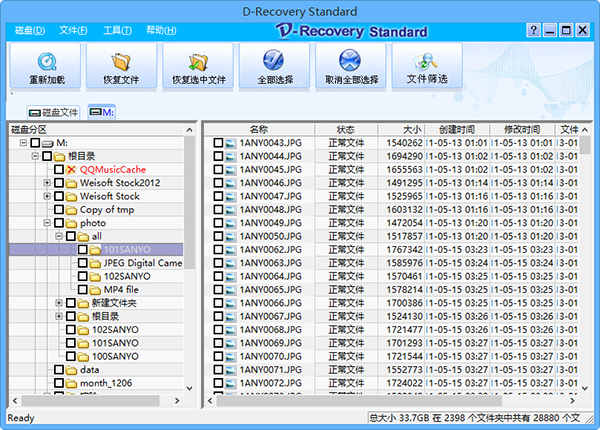
Task: Click the file list scroll down arrow
Action: click(x=585, y=388)
